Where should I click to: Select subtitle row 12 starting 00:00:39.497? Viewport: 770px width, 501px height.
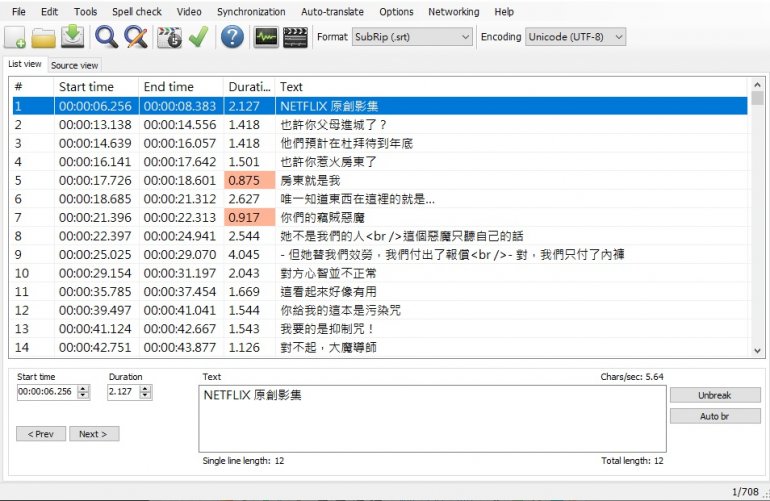(380, 310)
